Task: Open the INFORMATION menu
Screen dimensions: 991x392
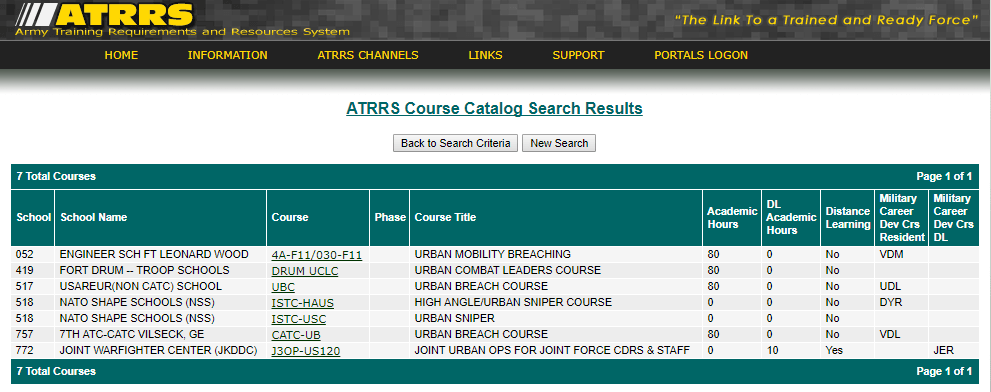Action: 228,55
